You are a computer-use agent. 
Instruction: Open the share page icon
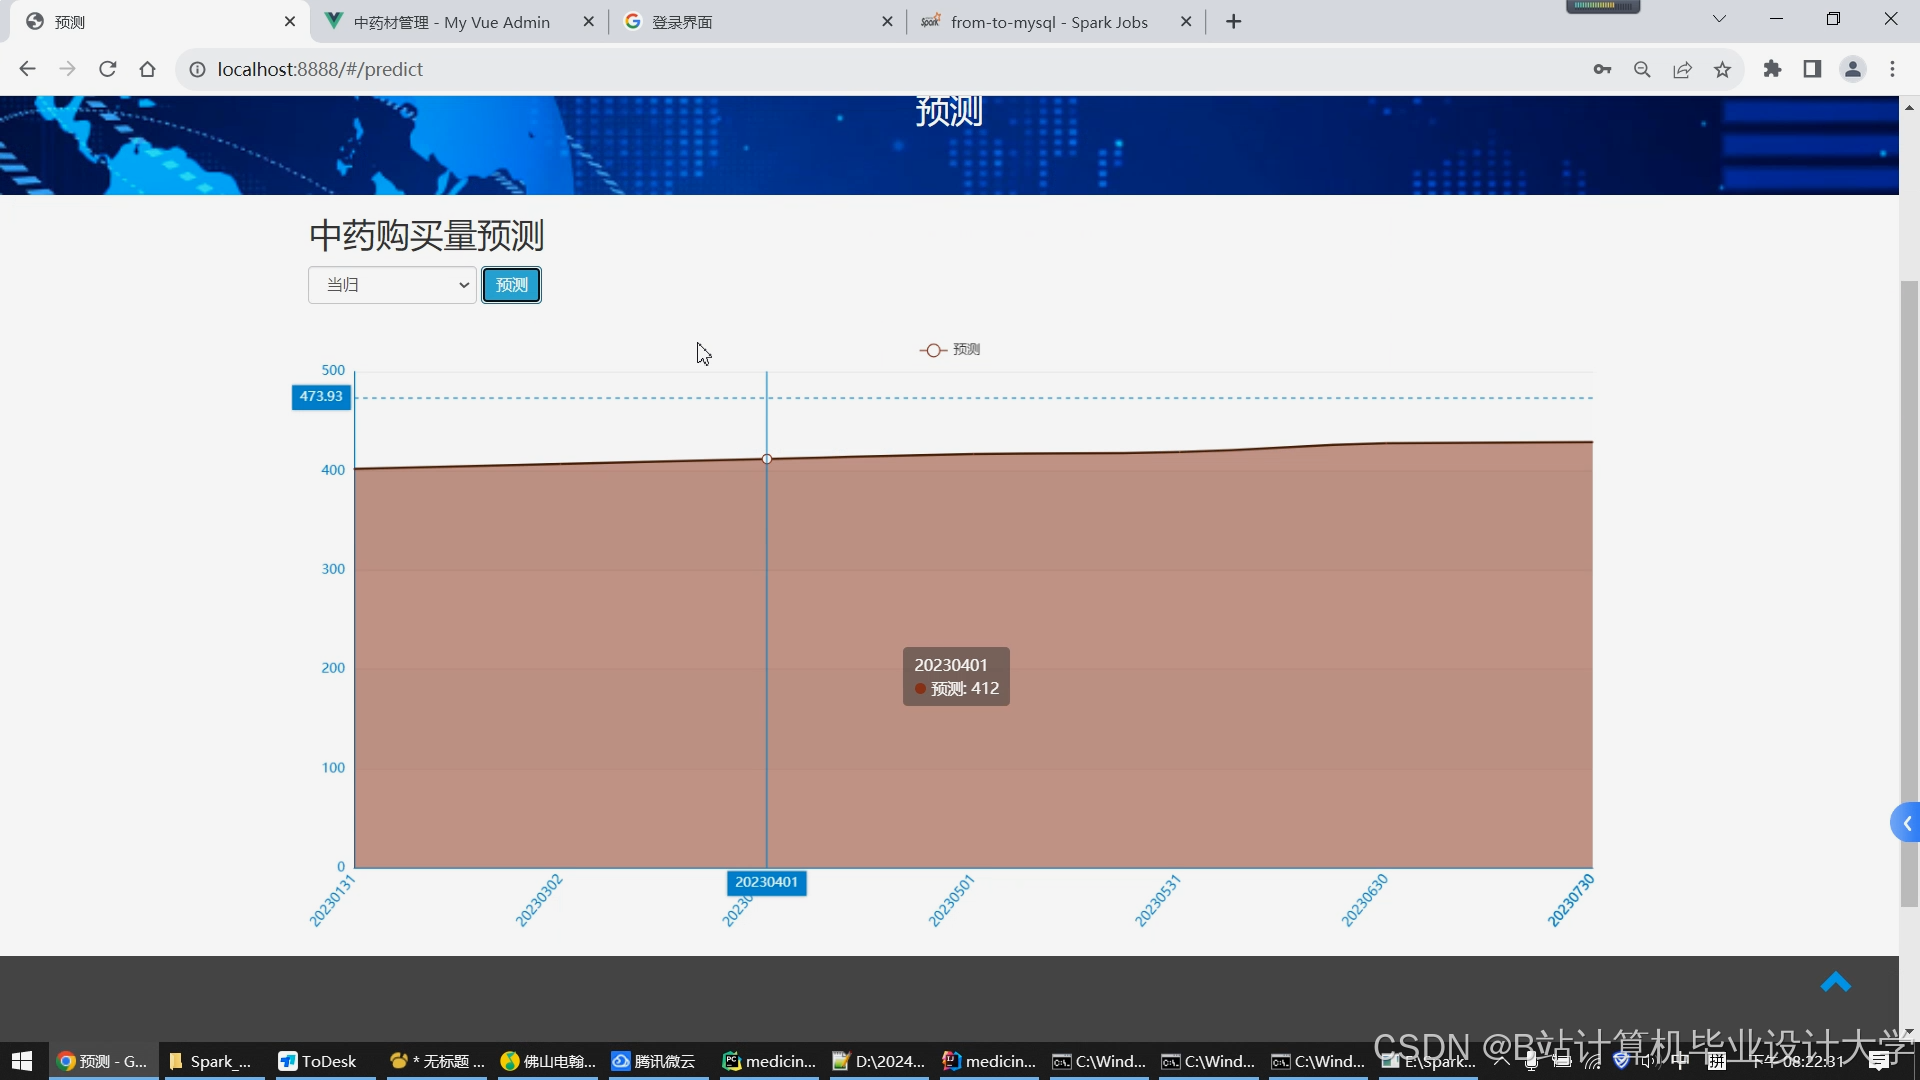[x=1682, y=69]
